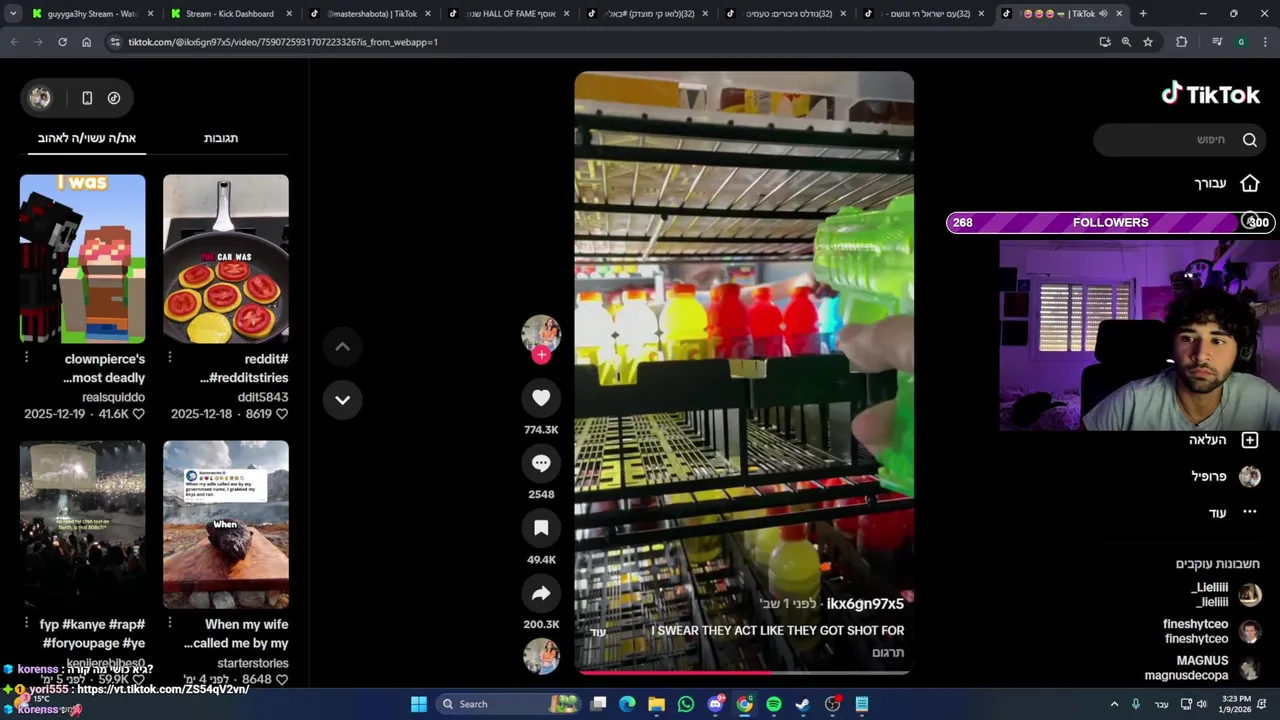
Task: Click תרגום to translate caption
Action: tap(888, 652)
